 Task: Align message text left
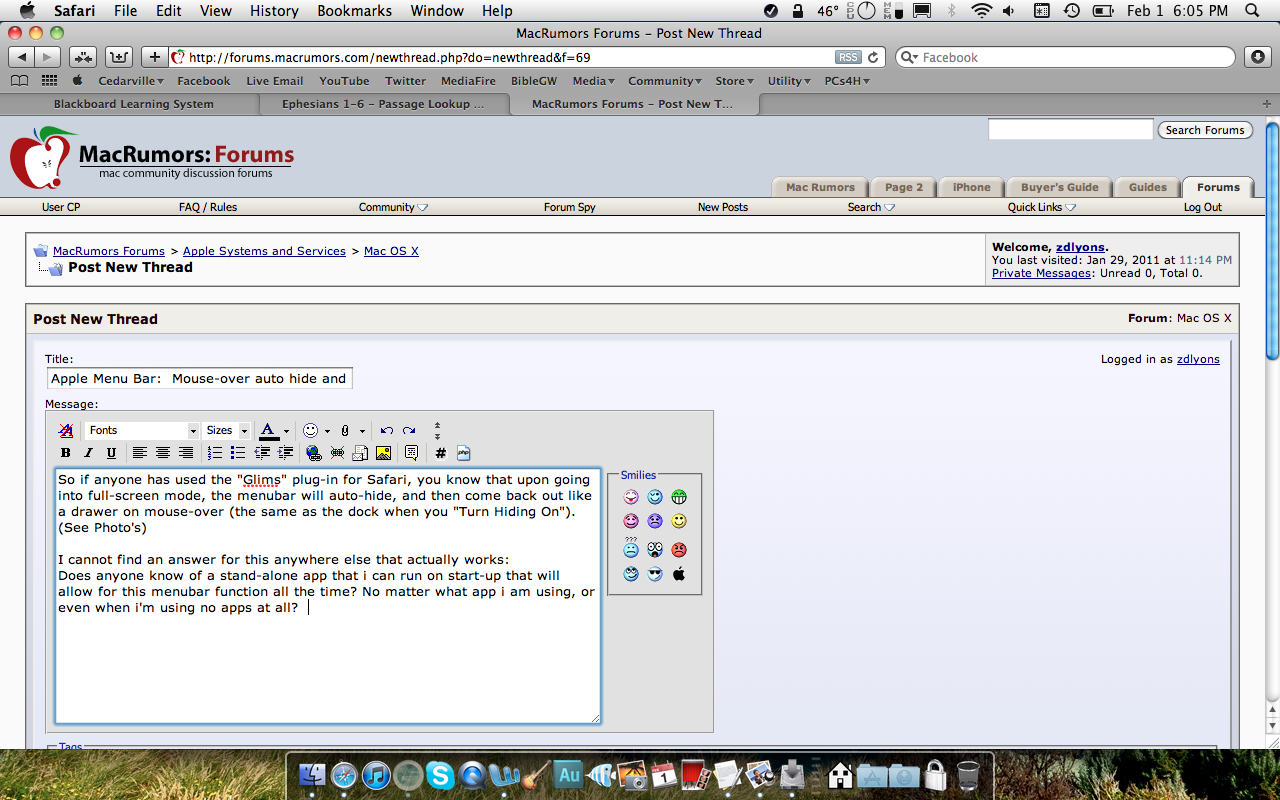pos(140,453)
